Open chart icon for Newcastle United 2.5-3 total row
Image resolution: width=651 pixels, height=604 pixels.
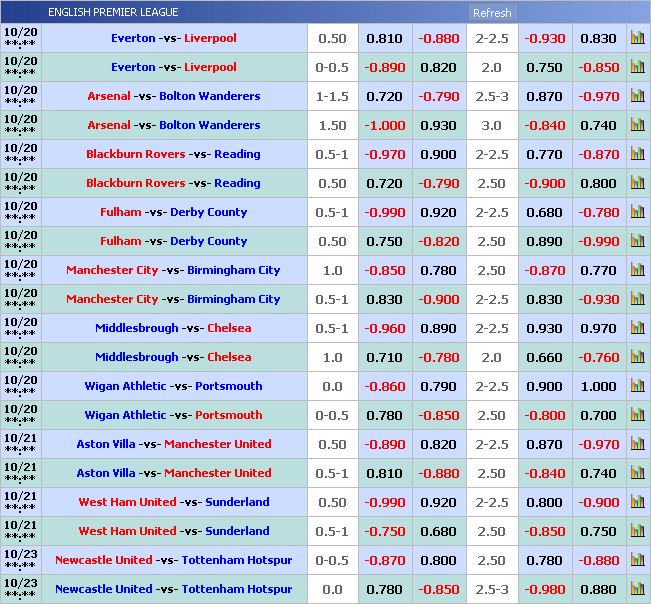tap(637, 589)
